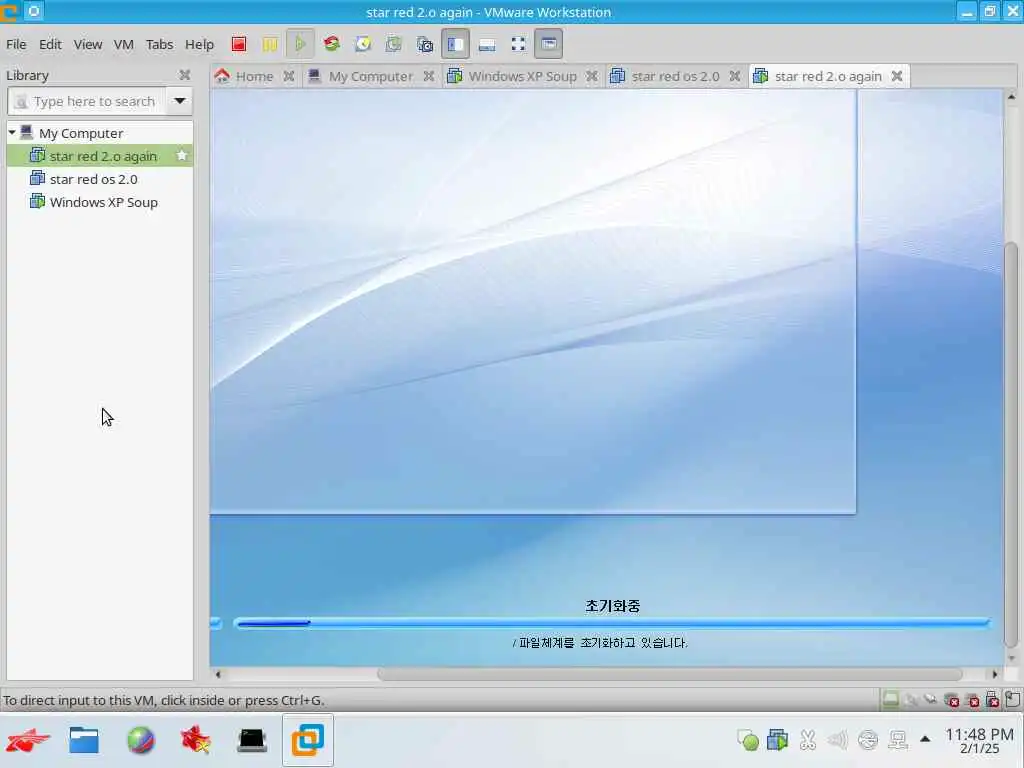Toggle the thumbnail bar icon
The height and width of the screenshot is (768, 1024).
pos(487,44)
